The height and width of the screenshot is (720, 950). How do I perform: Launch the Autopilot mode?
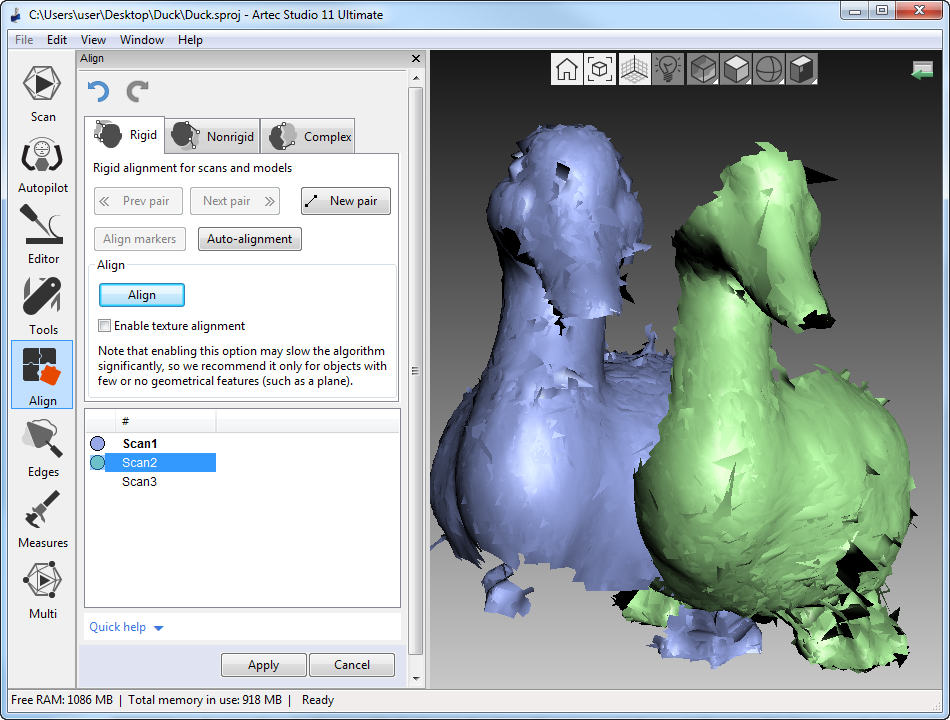point(42,165)
